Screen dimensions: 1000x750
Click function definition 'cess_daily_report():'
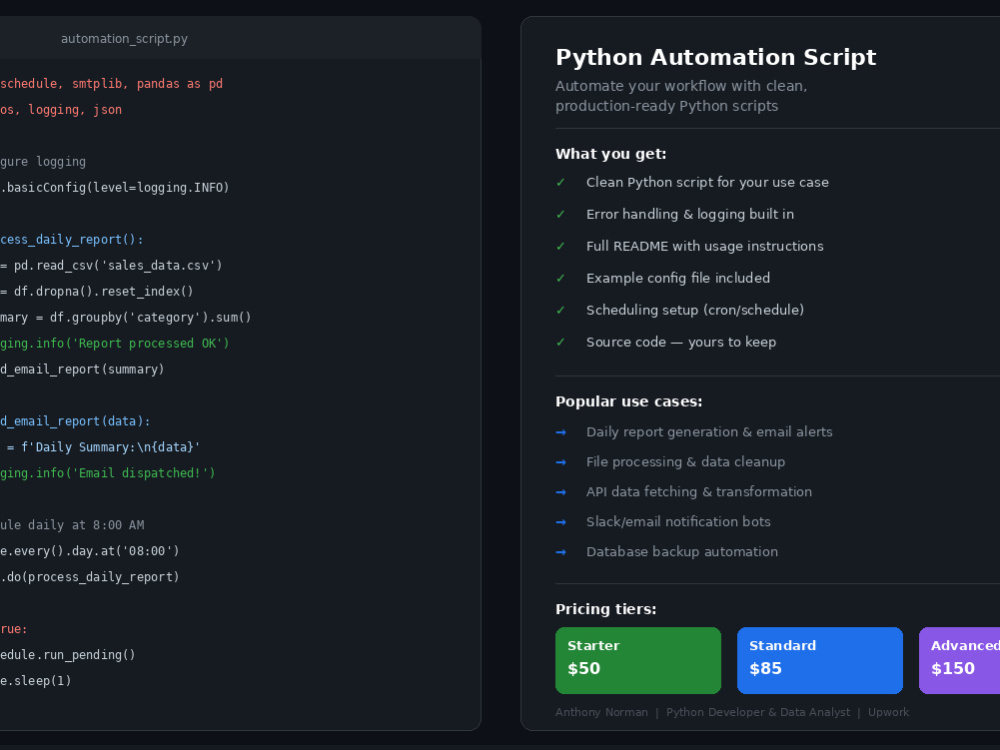click(72, 239)
